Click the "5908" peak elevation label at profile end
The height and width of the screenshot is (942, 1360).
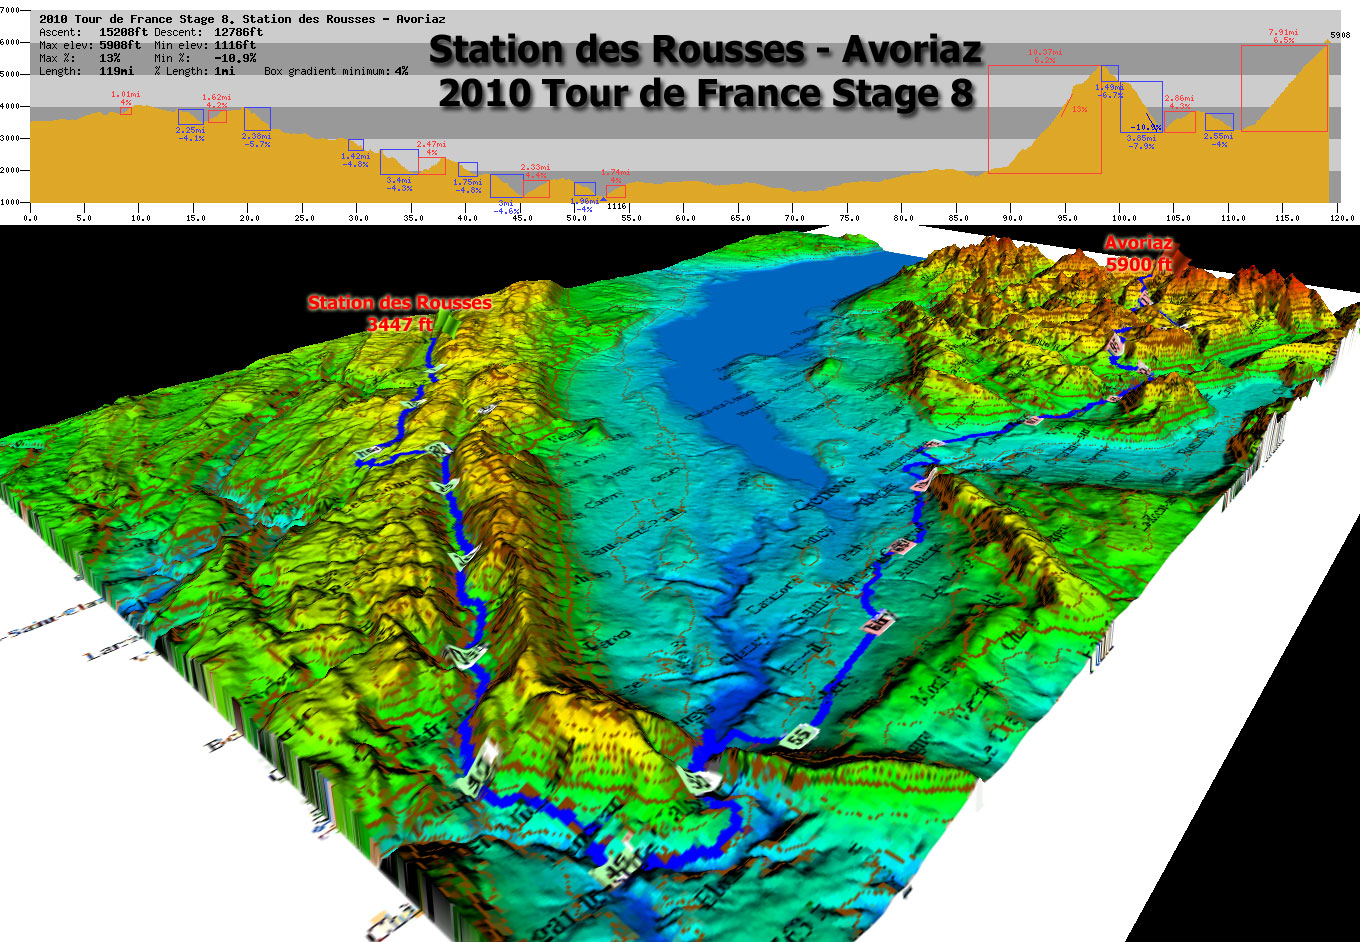tap(1340, 34)
